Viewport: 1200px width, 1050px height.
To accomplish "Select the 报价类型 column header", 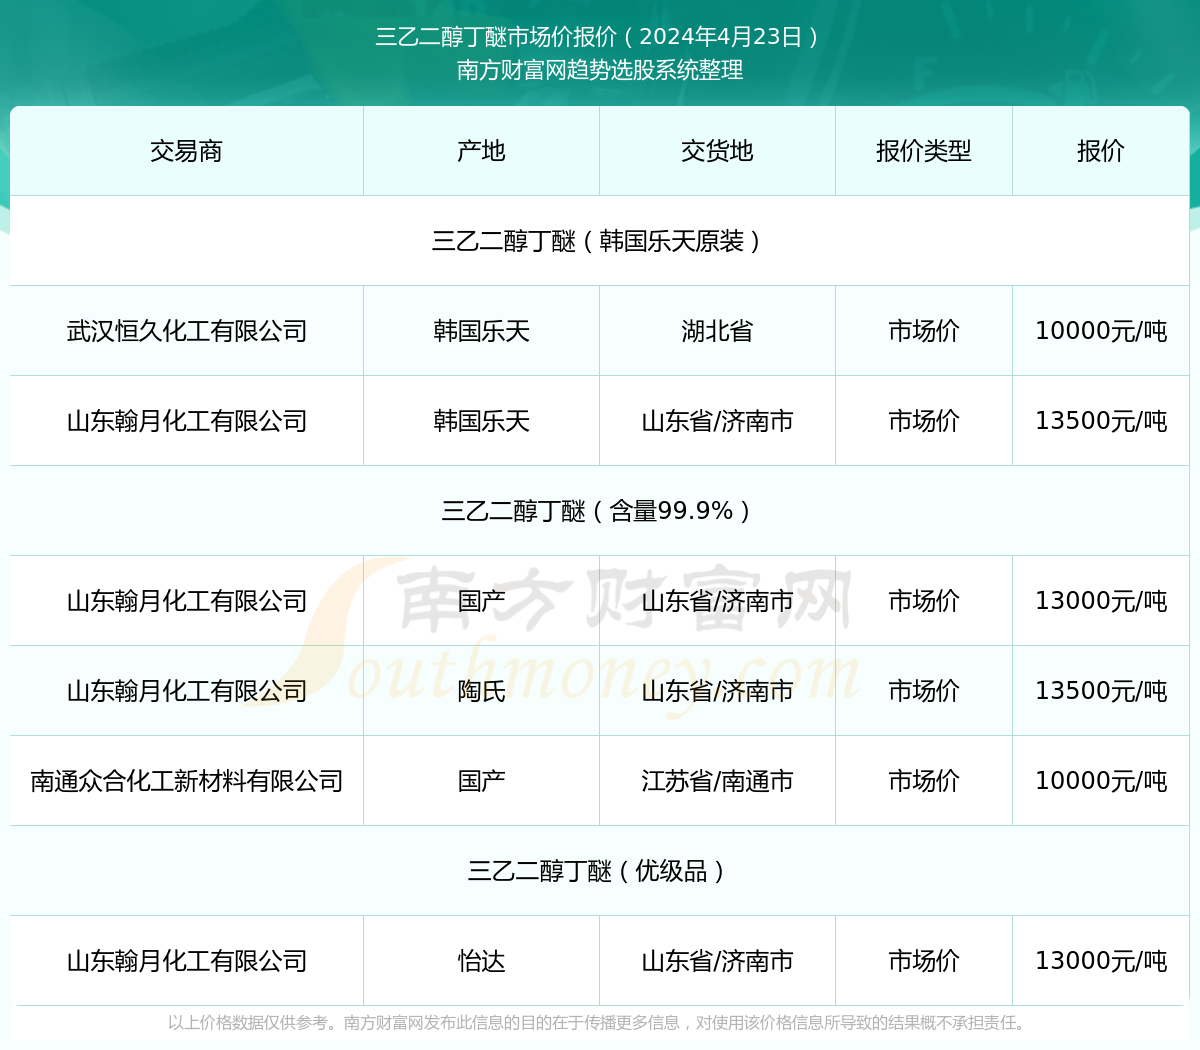I will tap(924, 151).
